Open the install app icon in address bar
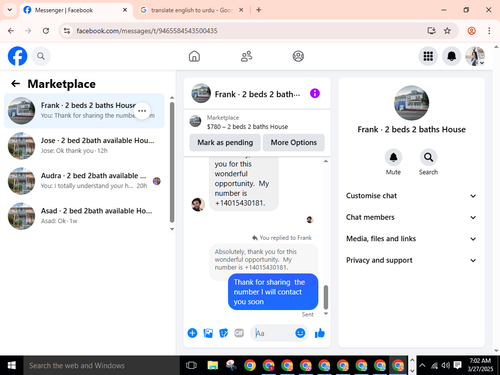500x375 pixels. [x=431, y=31]
